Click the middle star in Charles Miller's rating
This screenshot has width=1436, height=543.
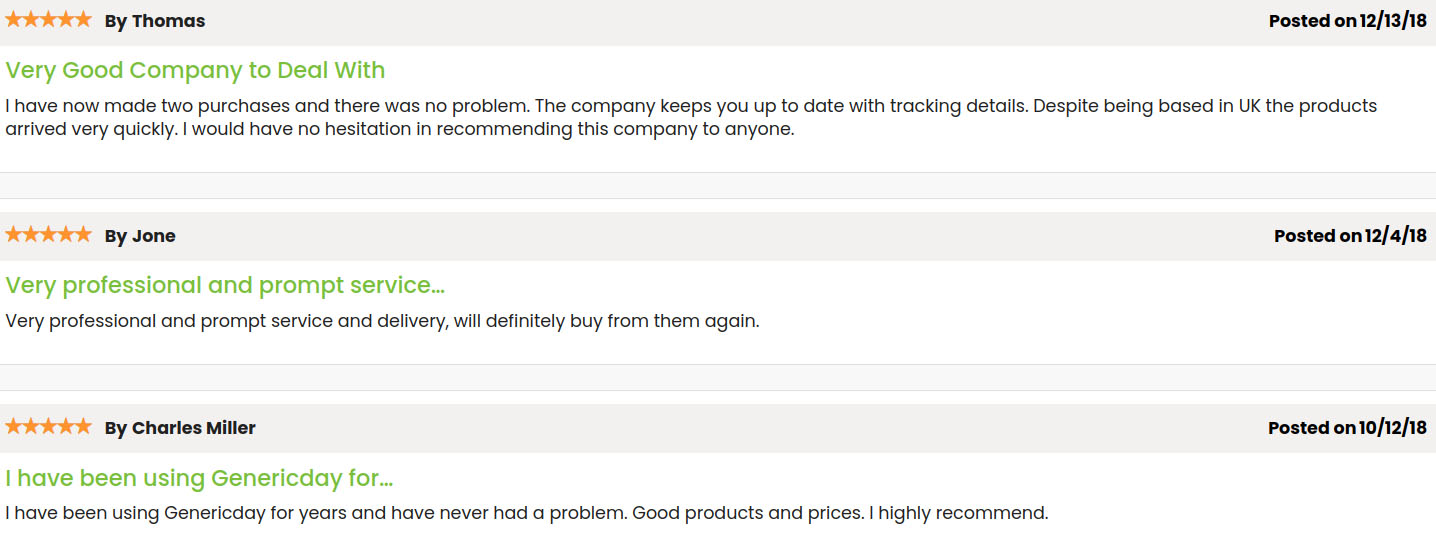coord(48,427)
